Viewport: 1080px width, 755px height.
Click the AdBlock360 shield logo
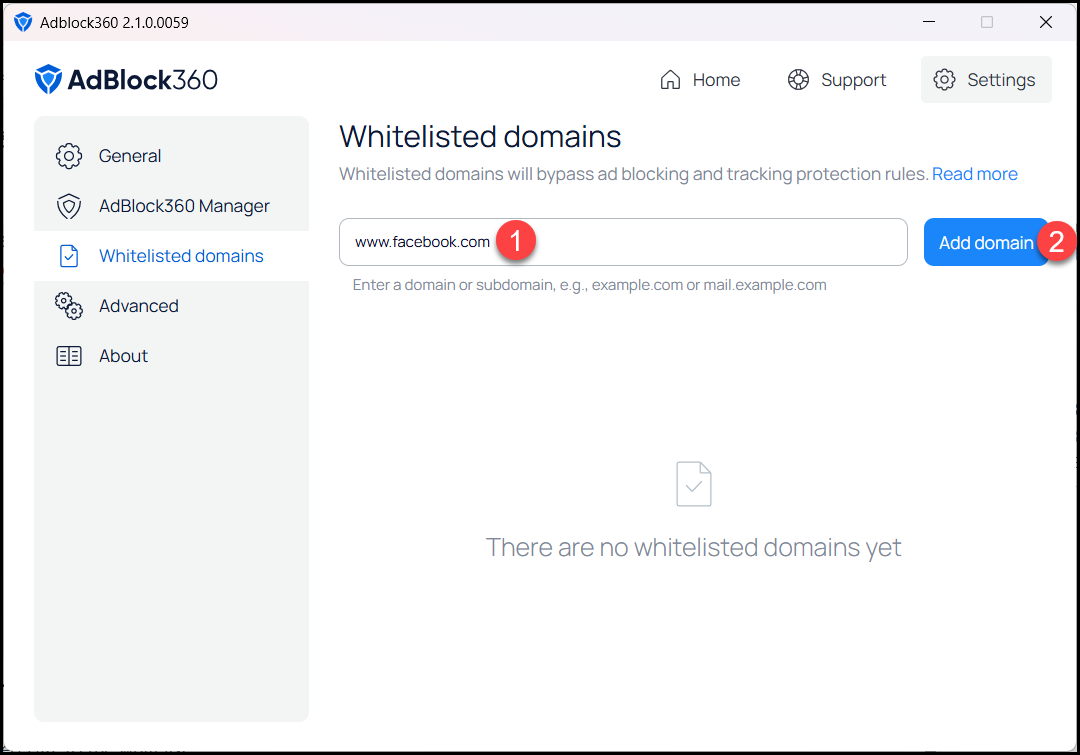click(x=48, y=79)
